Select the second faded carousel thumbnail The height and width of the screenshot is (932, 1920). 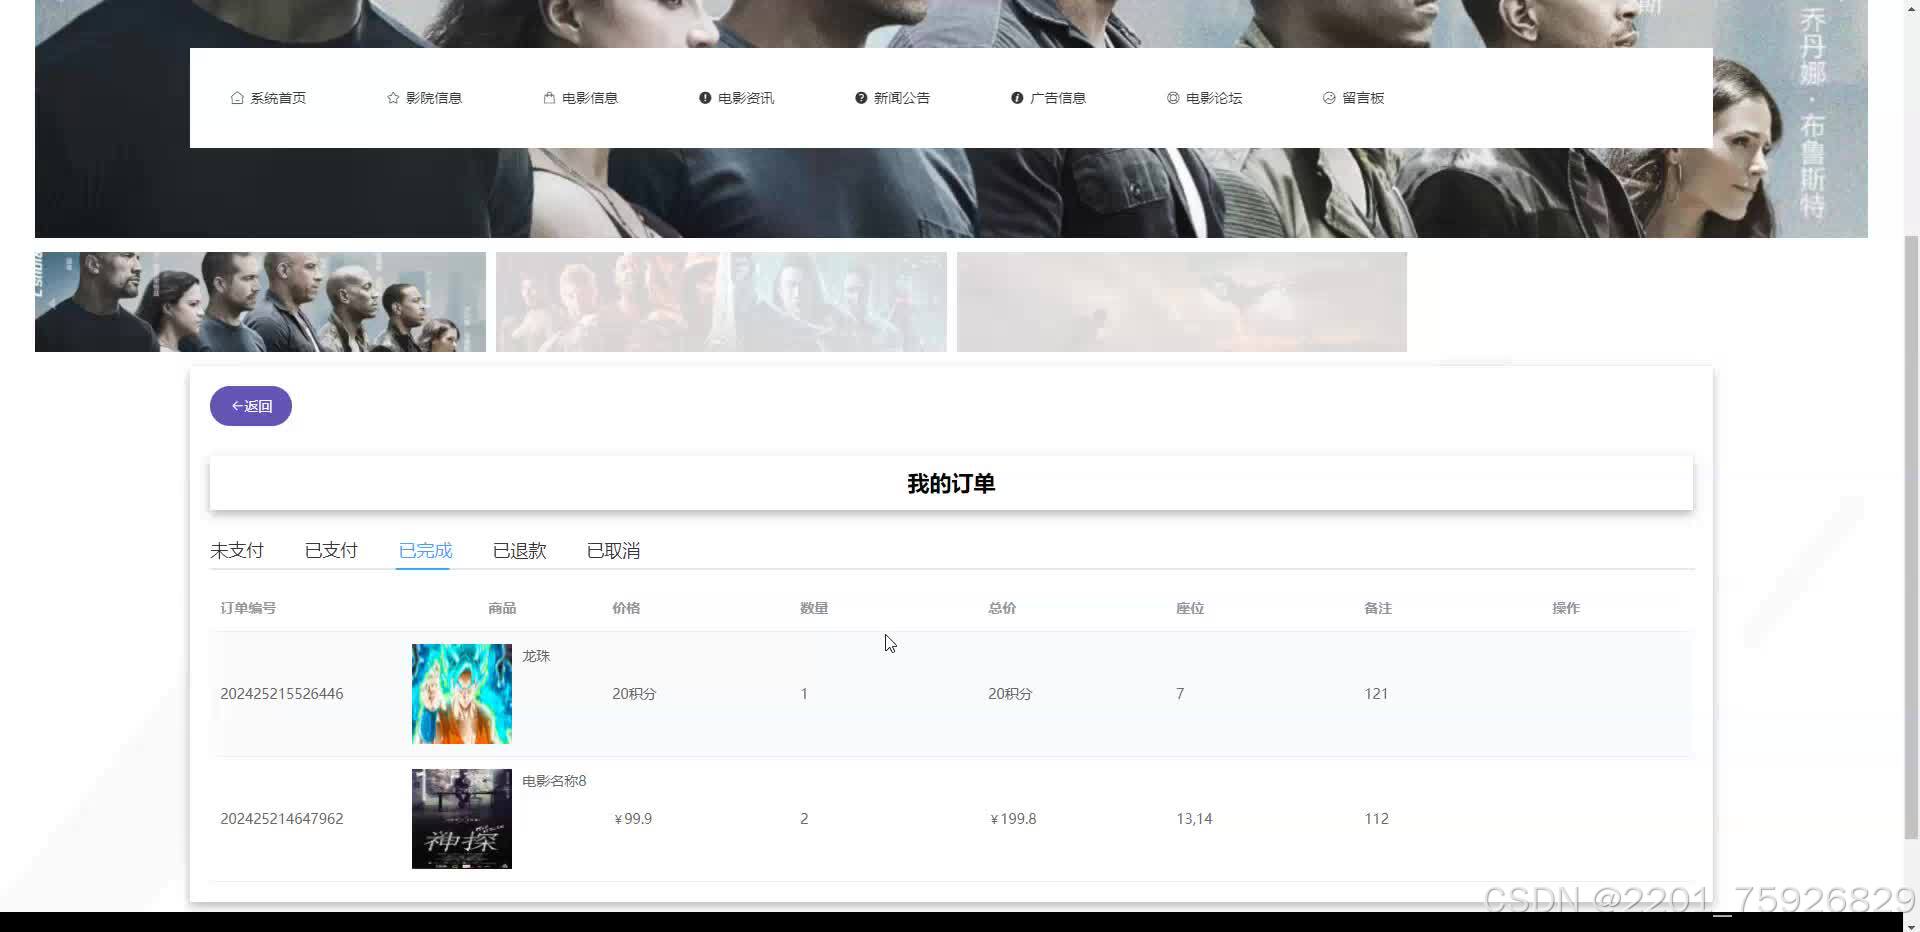point(721,302)
